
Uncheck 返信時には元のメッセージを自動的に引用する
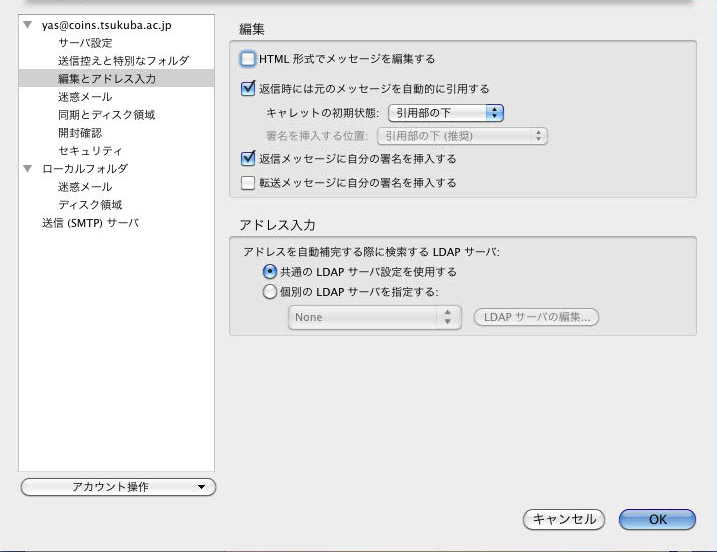pos(247,88)
